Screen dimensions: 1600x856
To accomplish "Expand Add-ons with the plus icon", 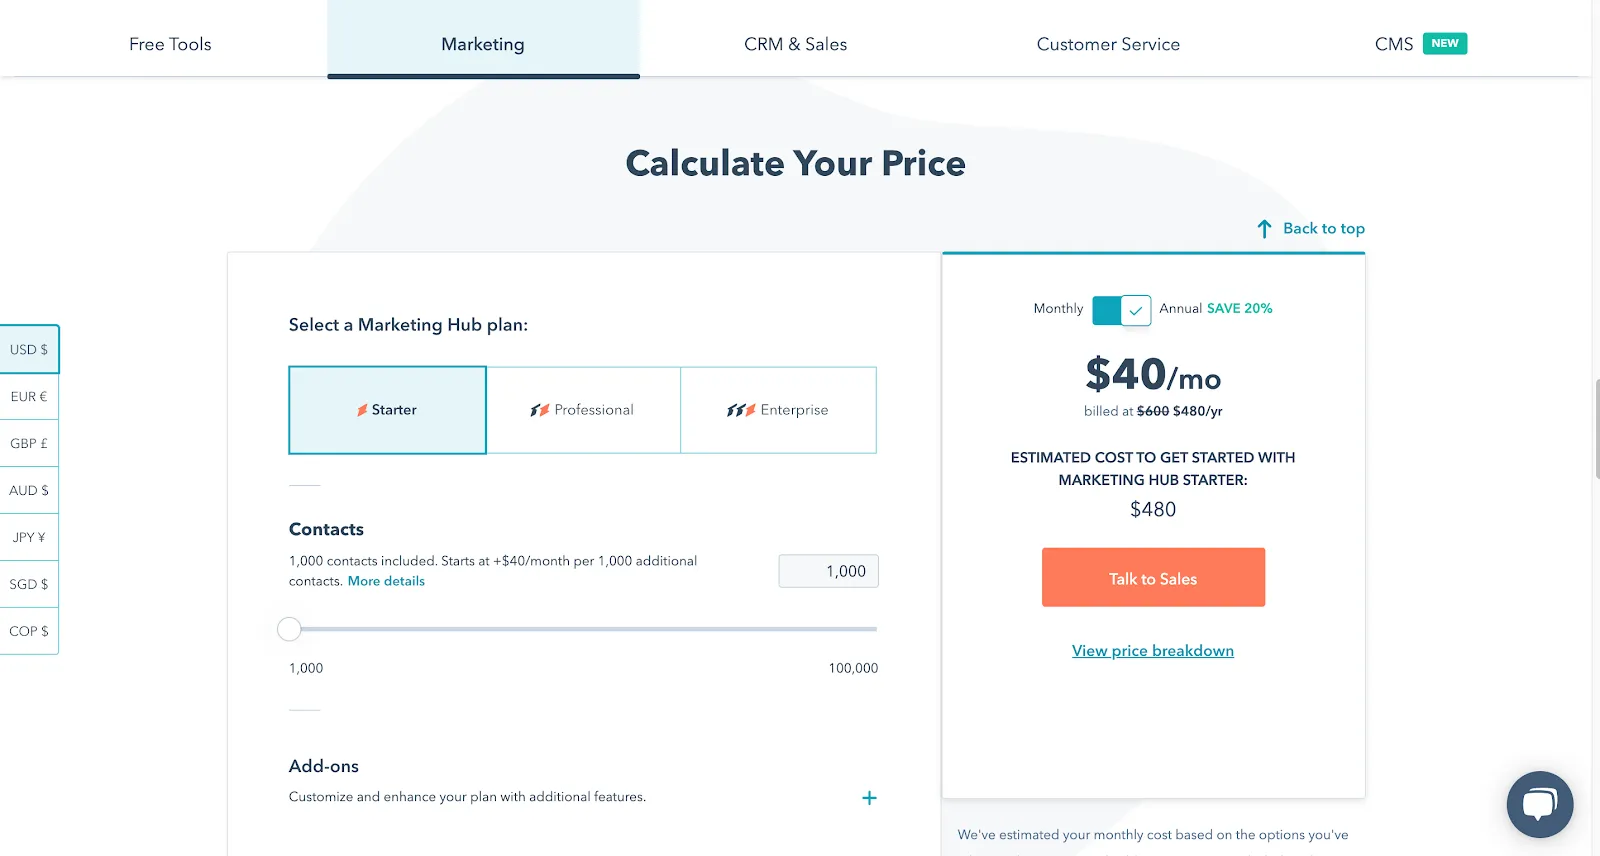I will point(869,798).
